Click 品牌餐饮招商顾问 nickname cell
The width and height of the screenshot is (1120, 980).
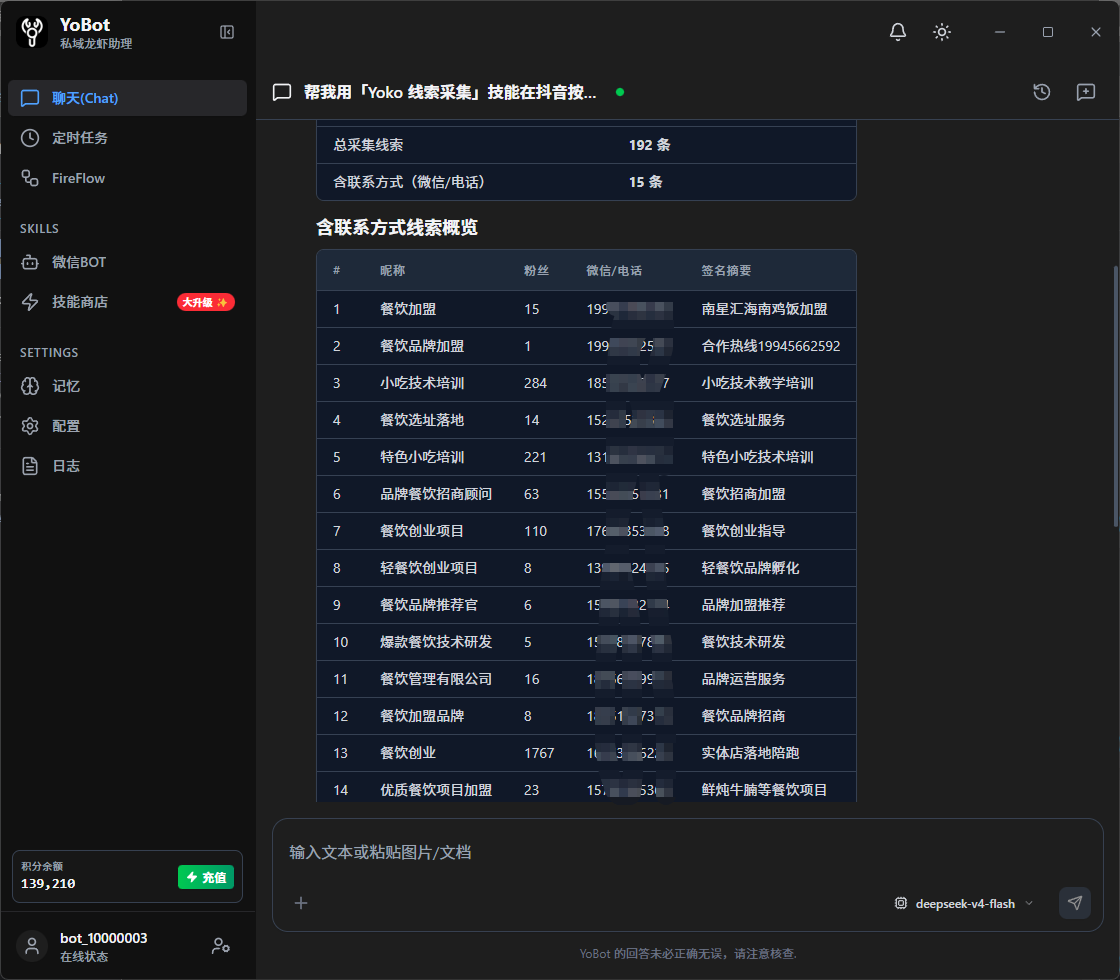pos(436,494)
